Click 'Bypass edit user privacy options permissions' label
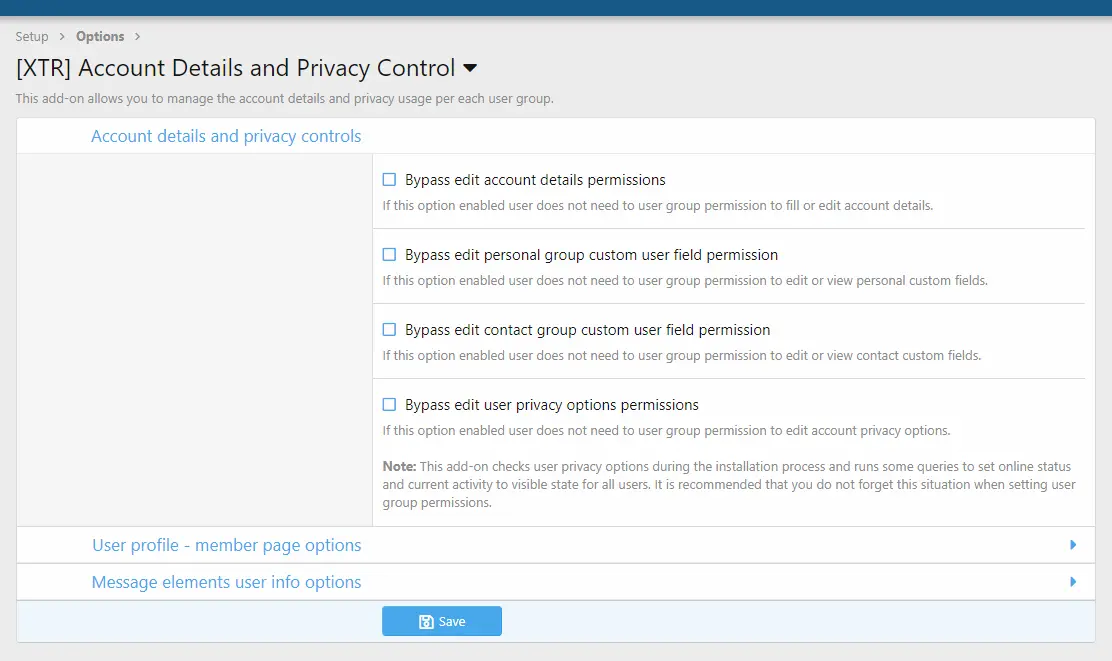The image size is (1112, 661). click(x=552, y=405)
